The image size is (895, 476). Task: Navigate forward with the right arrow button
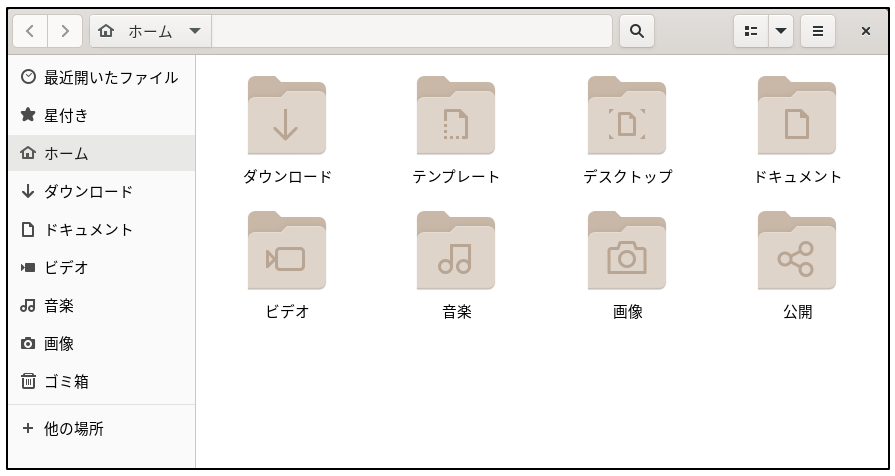tap(65, 31)
